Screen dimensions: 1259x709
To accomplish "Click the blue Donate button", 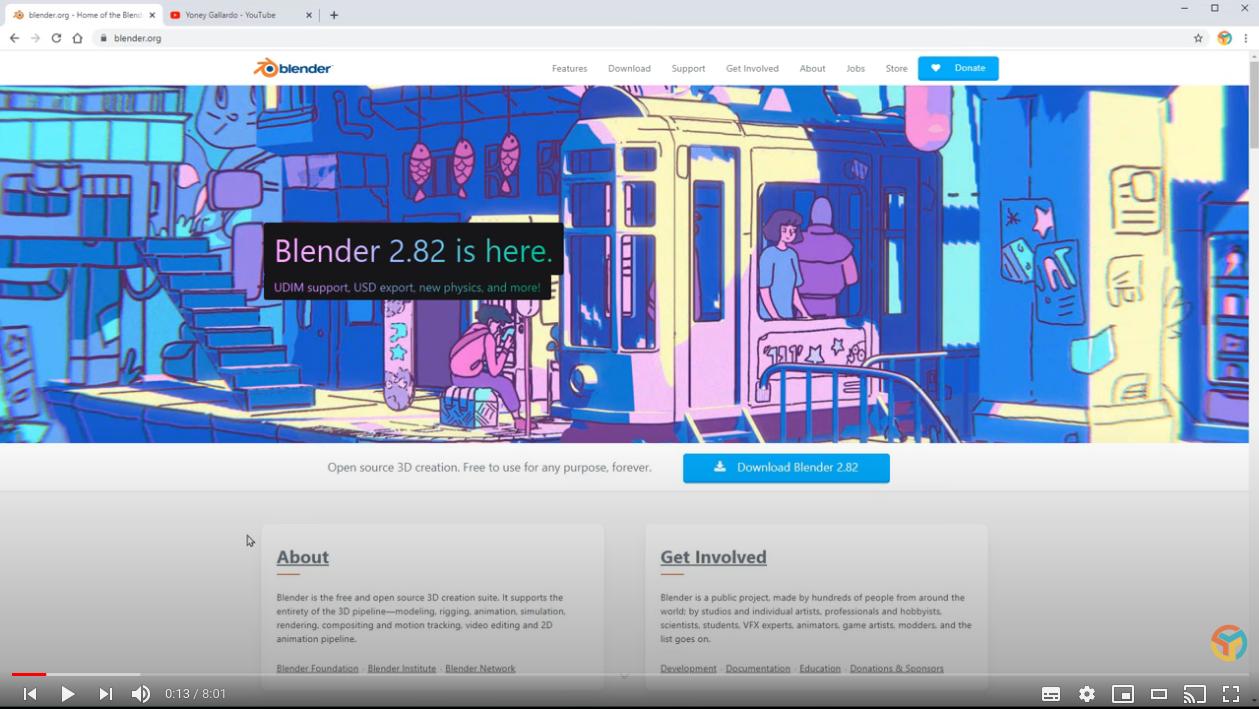I will click(958, 68).
